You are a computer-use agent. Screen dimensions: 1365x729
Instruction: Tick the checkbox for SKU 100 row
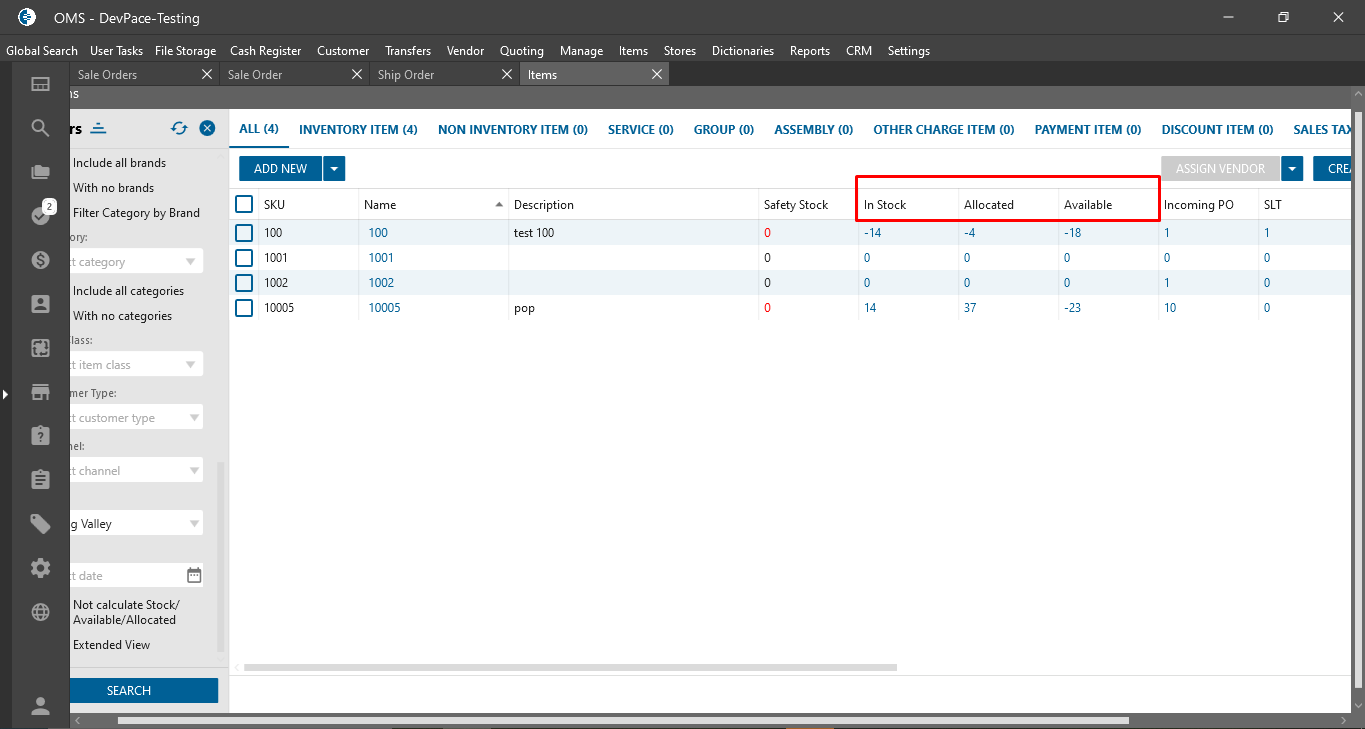coord(244,233)
